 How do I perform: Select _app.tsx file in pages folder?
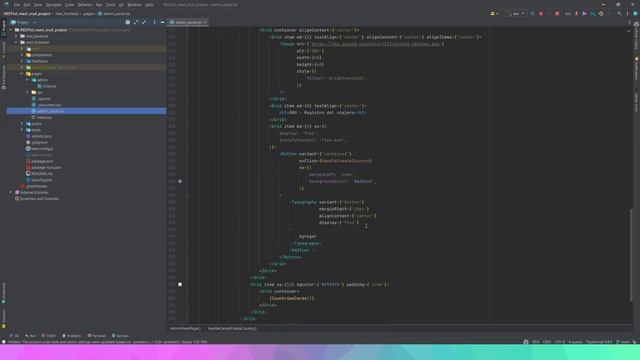[44, 98]
